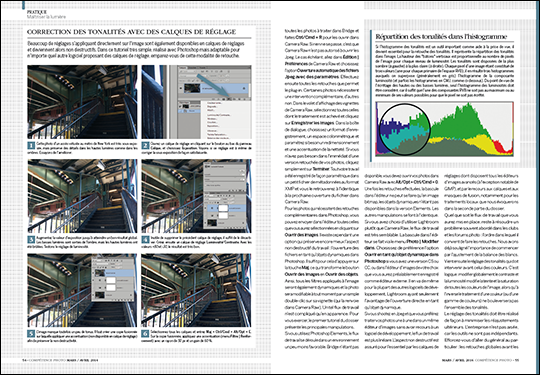Click the adjustment layer icon the arrow indicates

click(228, 99)
